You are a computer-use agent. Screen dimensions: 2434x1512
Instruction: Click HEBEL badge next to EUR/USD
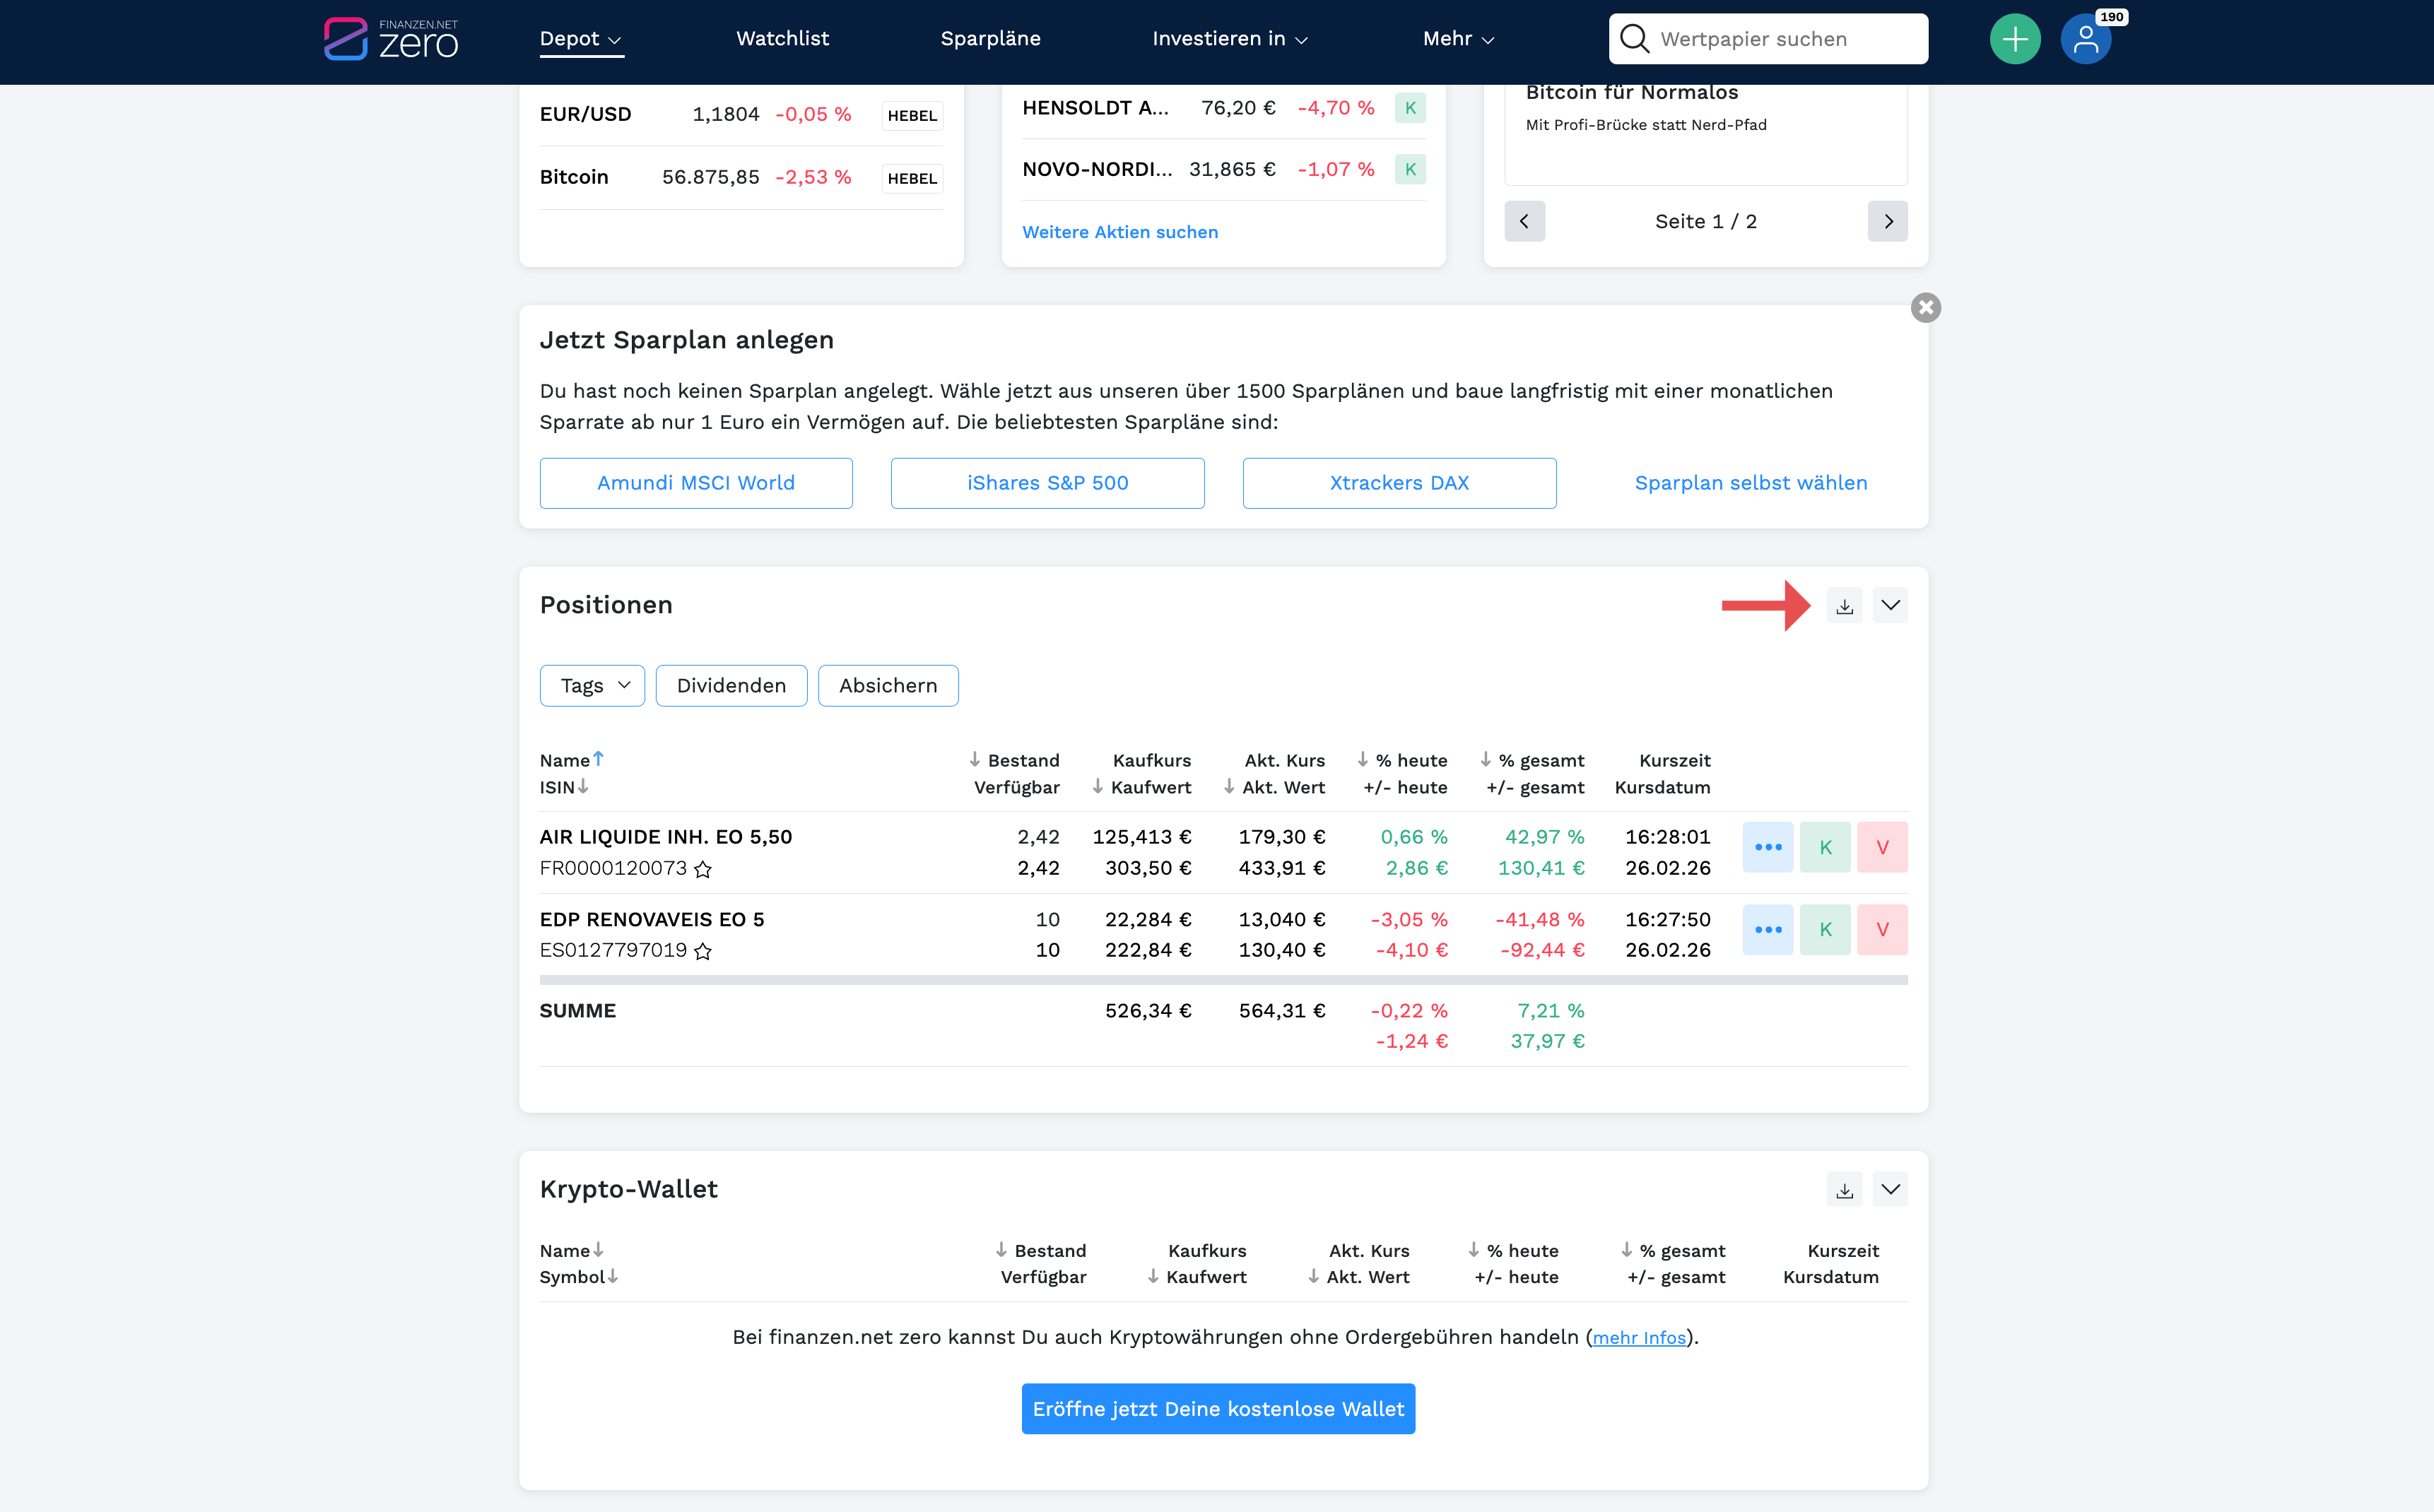coord(912,115)
